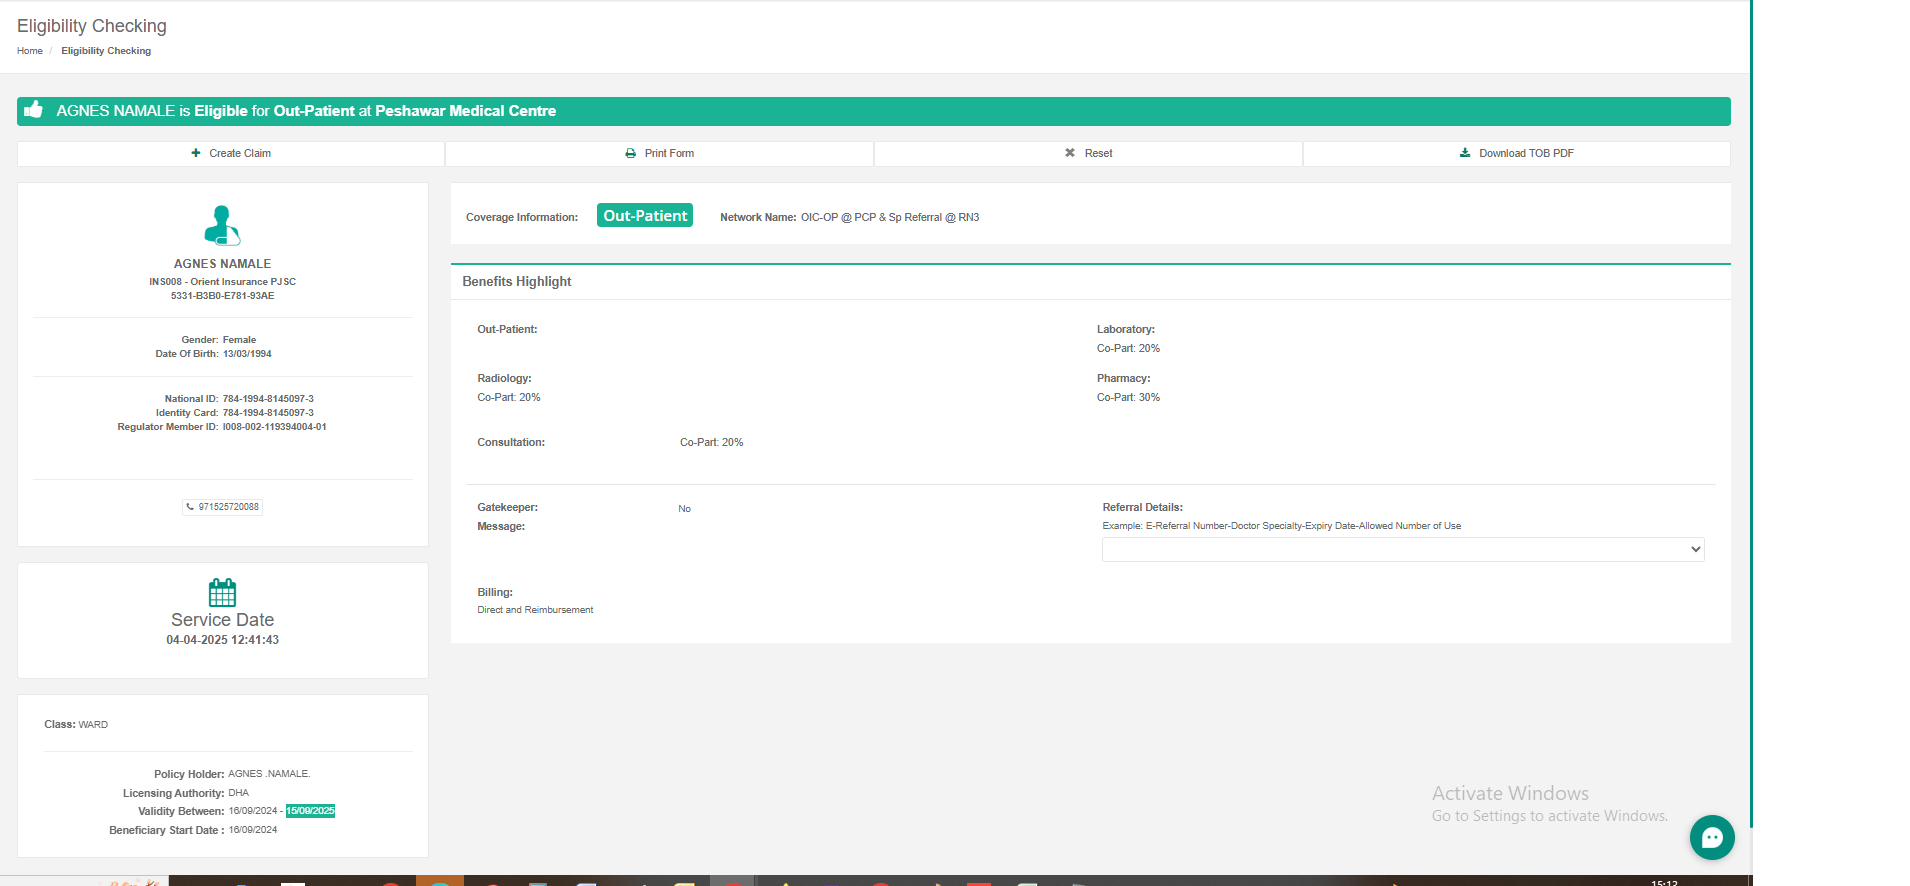
Task: Click the Reset button label
Action: tap(1098, 153)
